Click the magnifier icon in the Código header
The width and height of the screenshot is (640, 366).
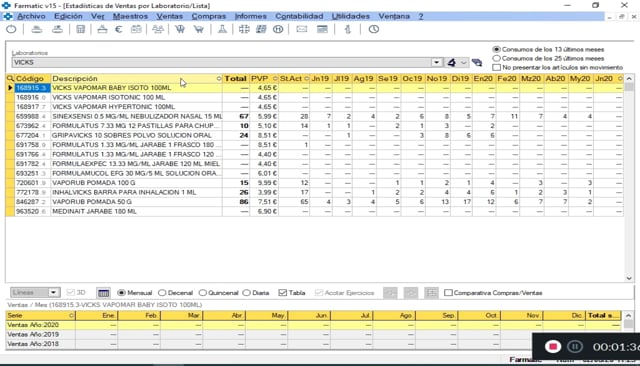[10, 78]
